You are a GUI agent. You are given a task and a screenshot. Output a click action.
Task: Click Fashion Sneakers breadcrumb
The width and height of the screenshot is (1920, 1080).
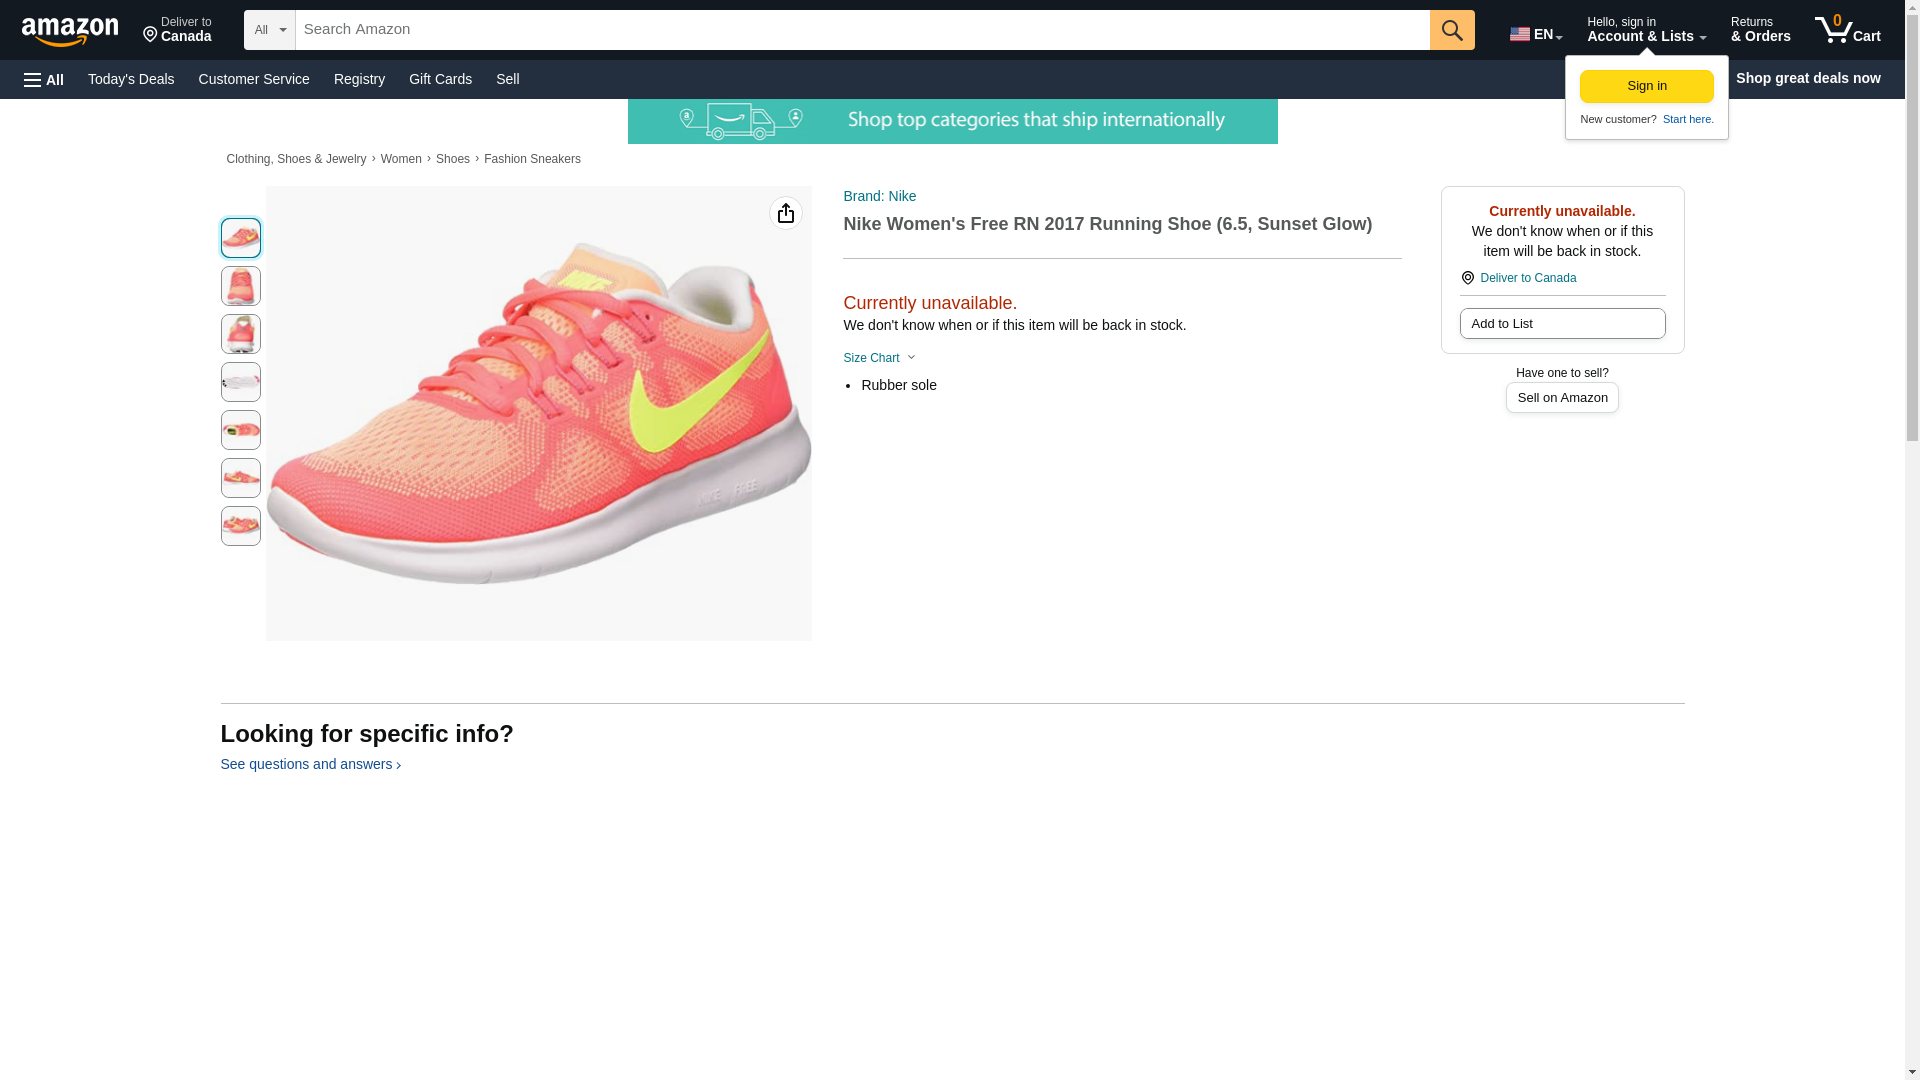pyautogui.click(x=532, y=159)
